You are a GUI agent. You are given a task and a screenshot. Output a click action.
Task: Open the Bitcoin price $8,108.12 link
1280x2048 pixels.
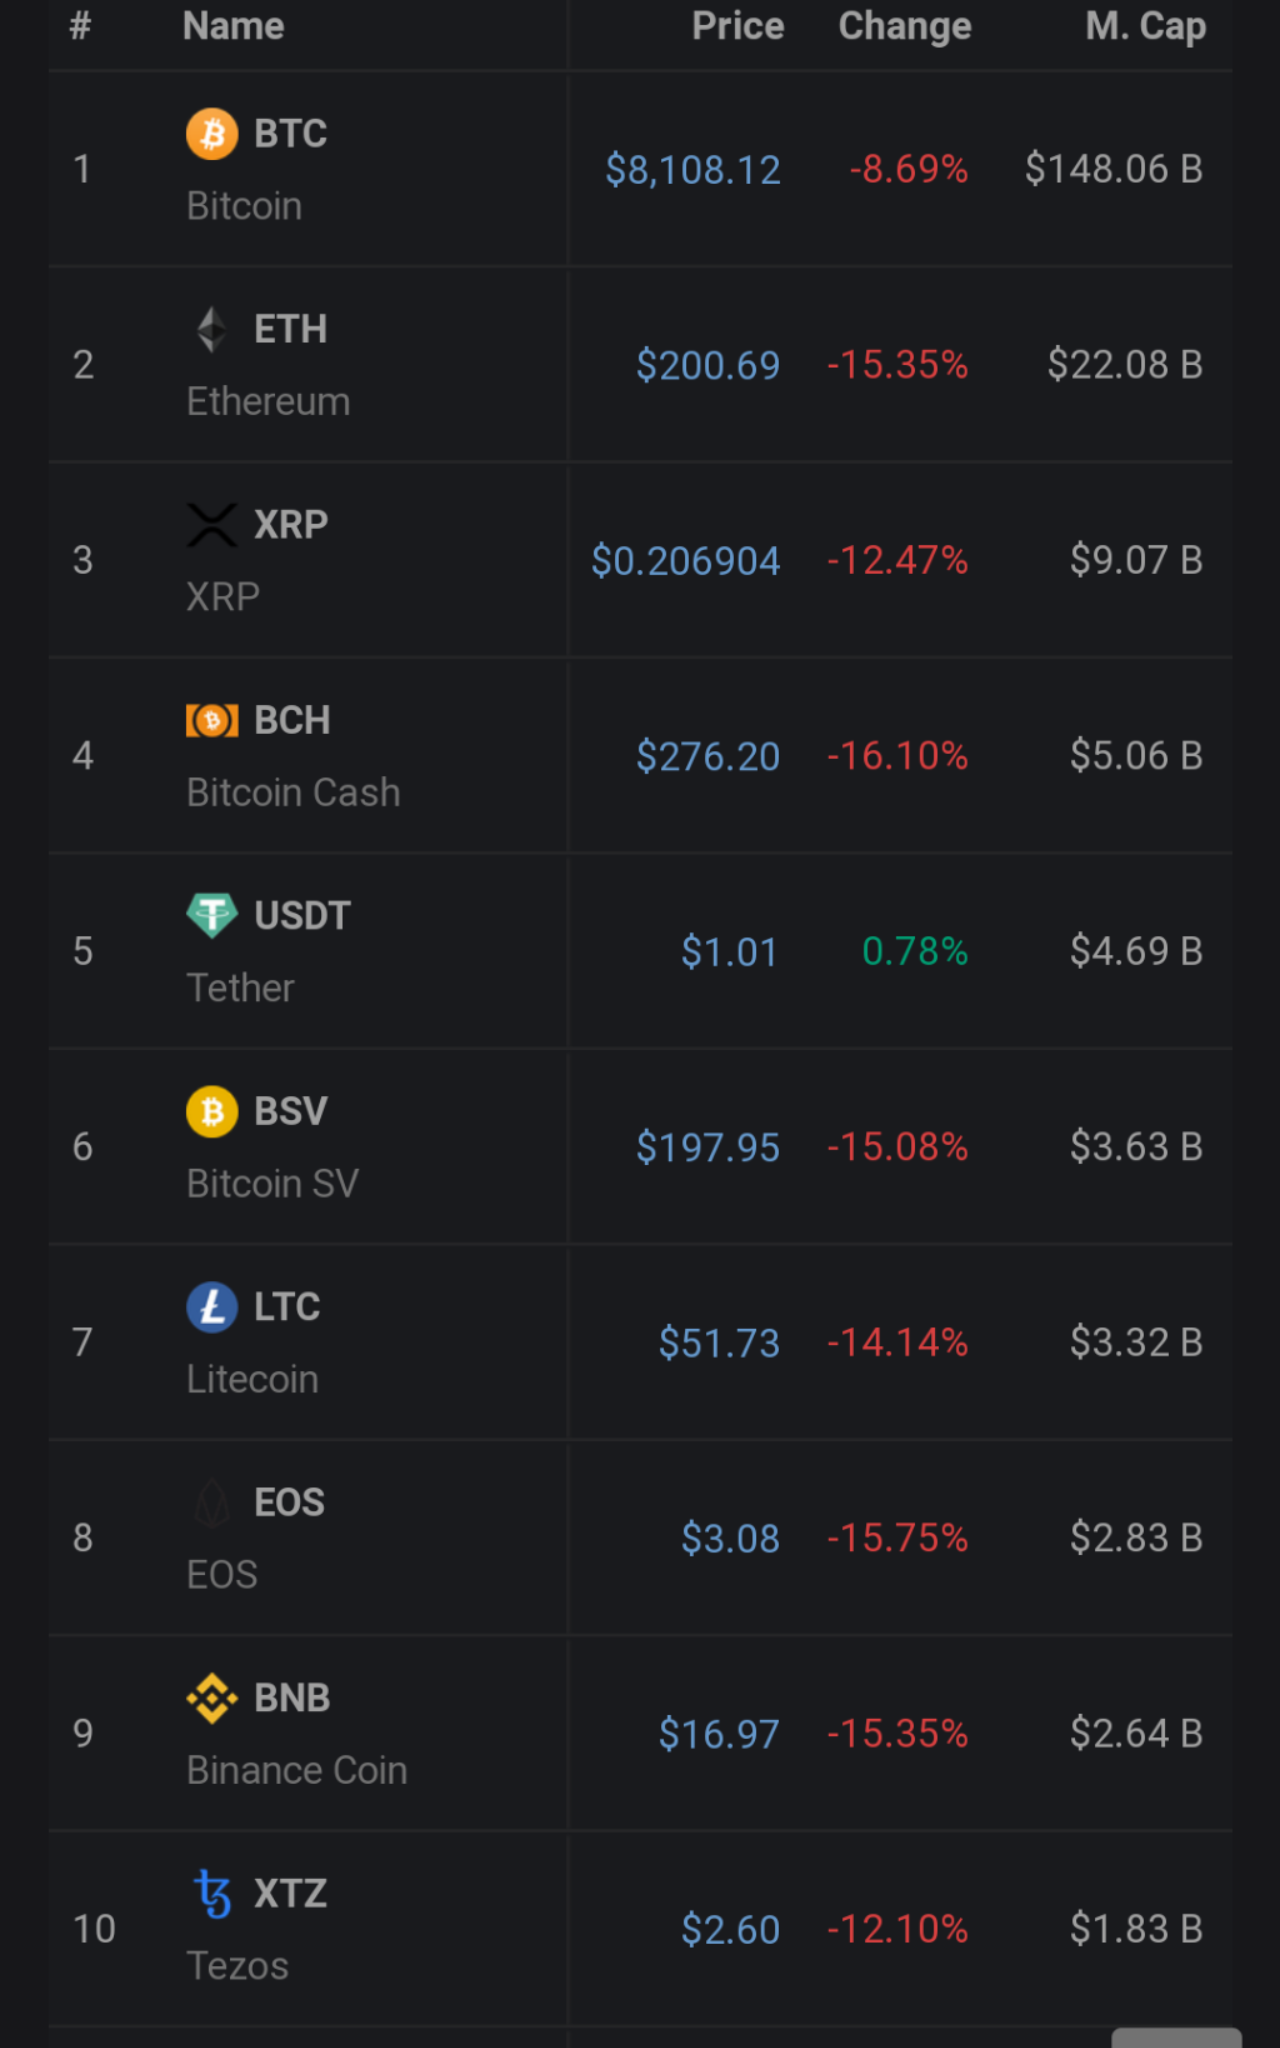coord(693,170)
